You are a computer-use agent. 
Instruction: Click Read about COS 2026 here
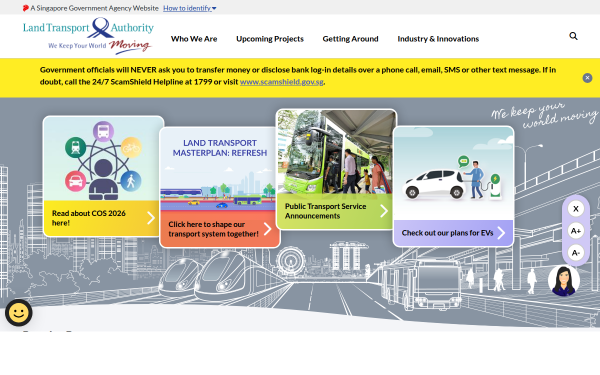pyautogui.click(x=89, y=218)
